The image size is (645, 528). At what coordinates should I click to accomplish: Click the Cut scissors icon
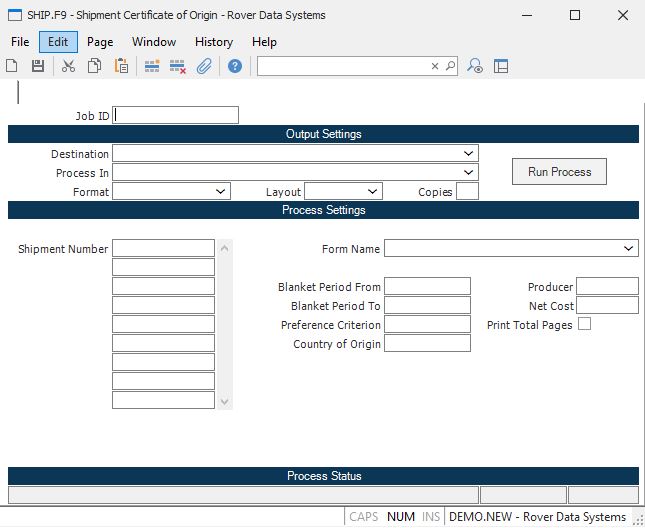pos(68,66)
